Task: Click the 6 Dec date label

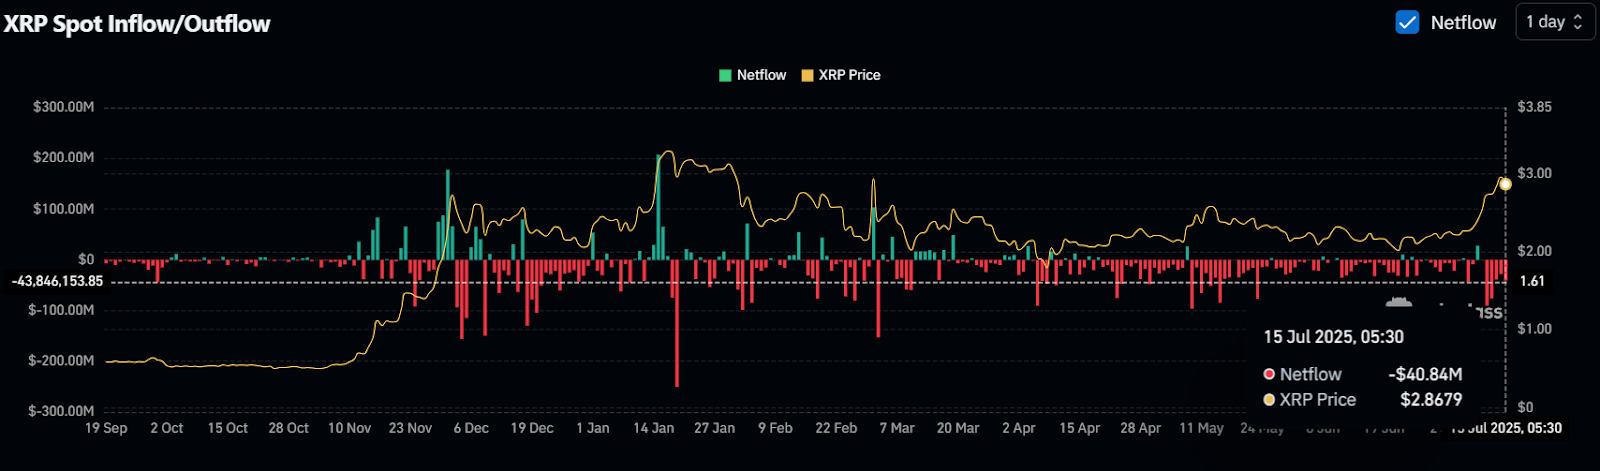Action: coord(471,428)
